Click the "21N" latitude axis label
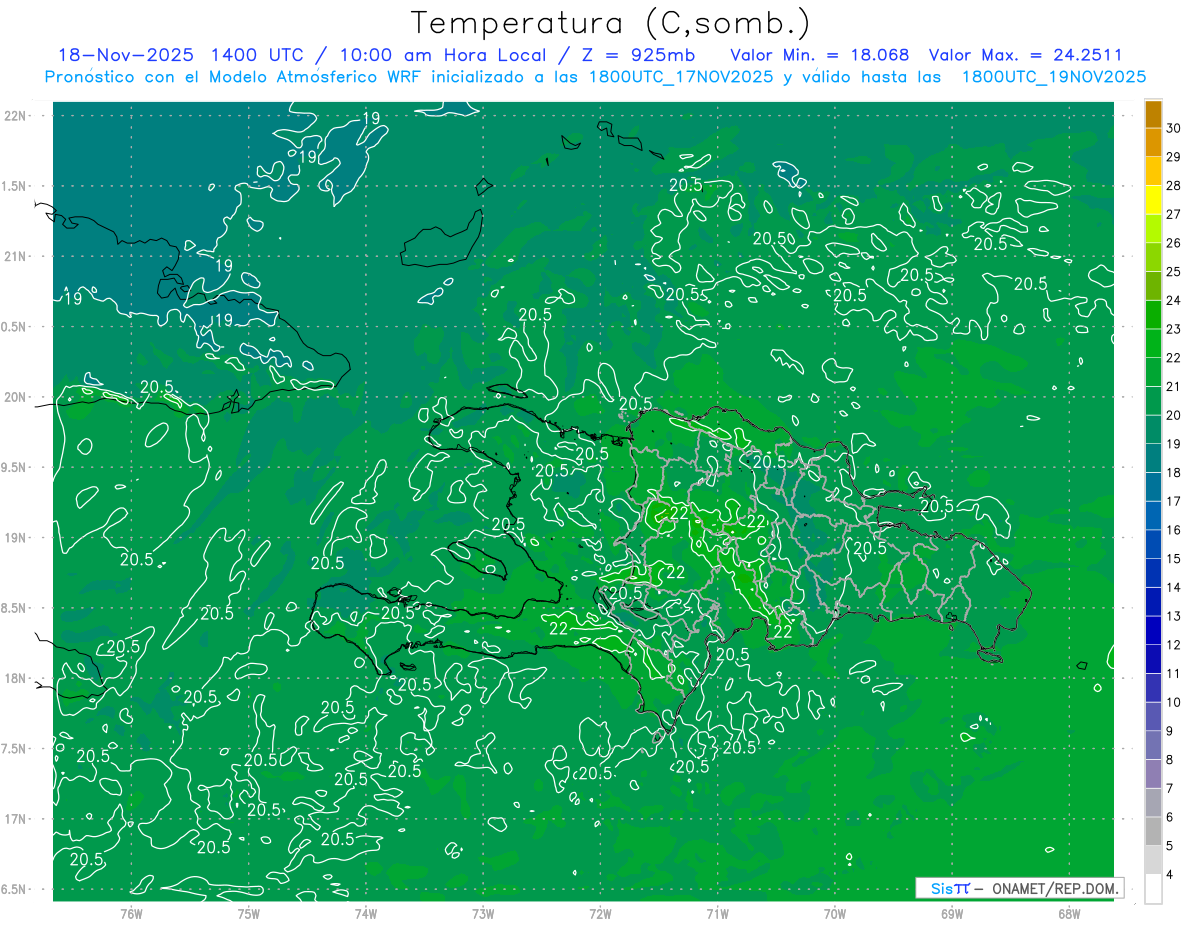This screenshot has height=927, width=1200. pyautogui.click(x=15, y=256)
